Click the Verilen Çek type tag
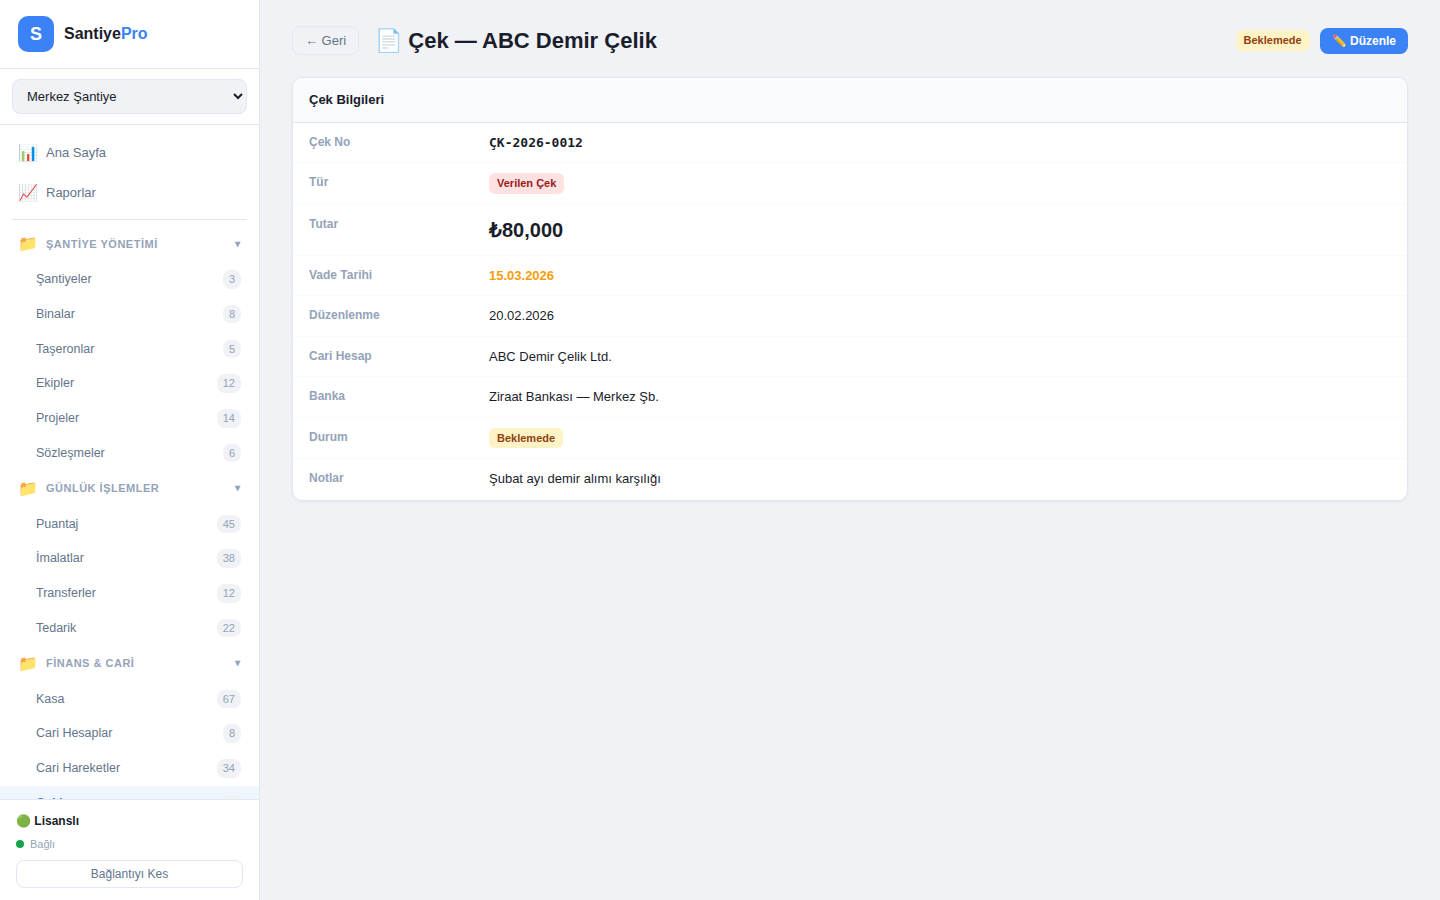1440x900 pixels. [526, 183]
